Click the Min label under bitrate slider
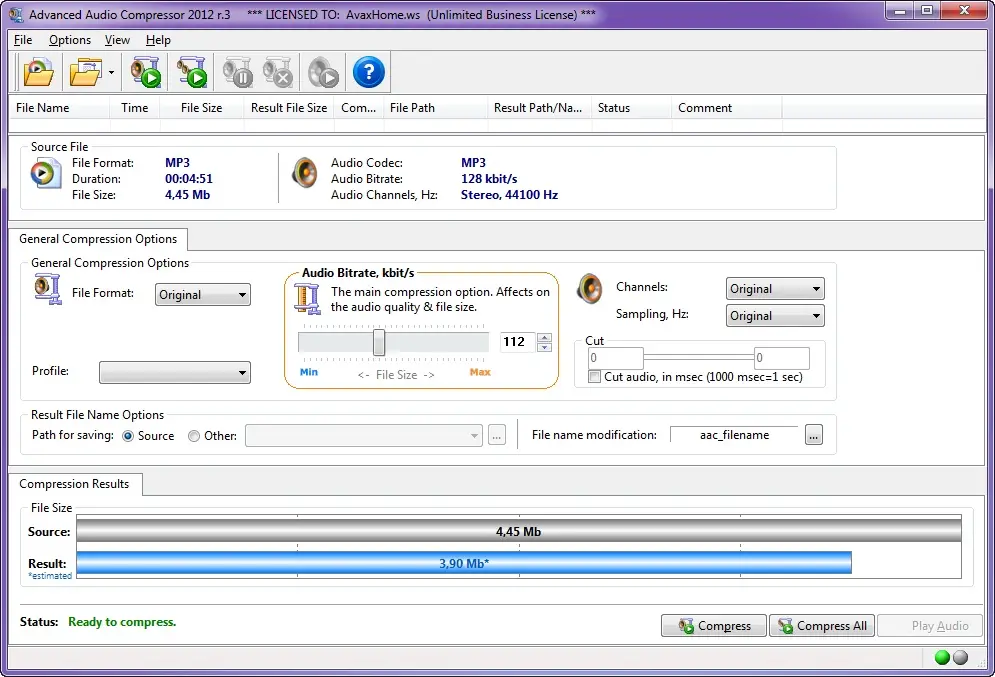Image resolution: width=995 pixels, height=677 pixels. click(309, 372)
